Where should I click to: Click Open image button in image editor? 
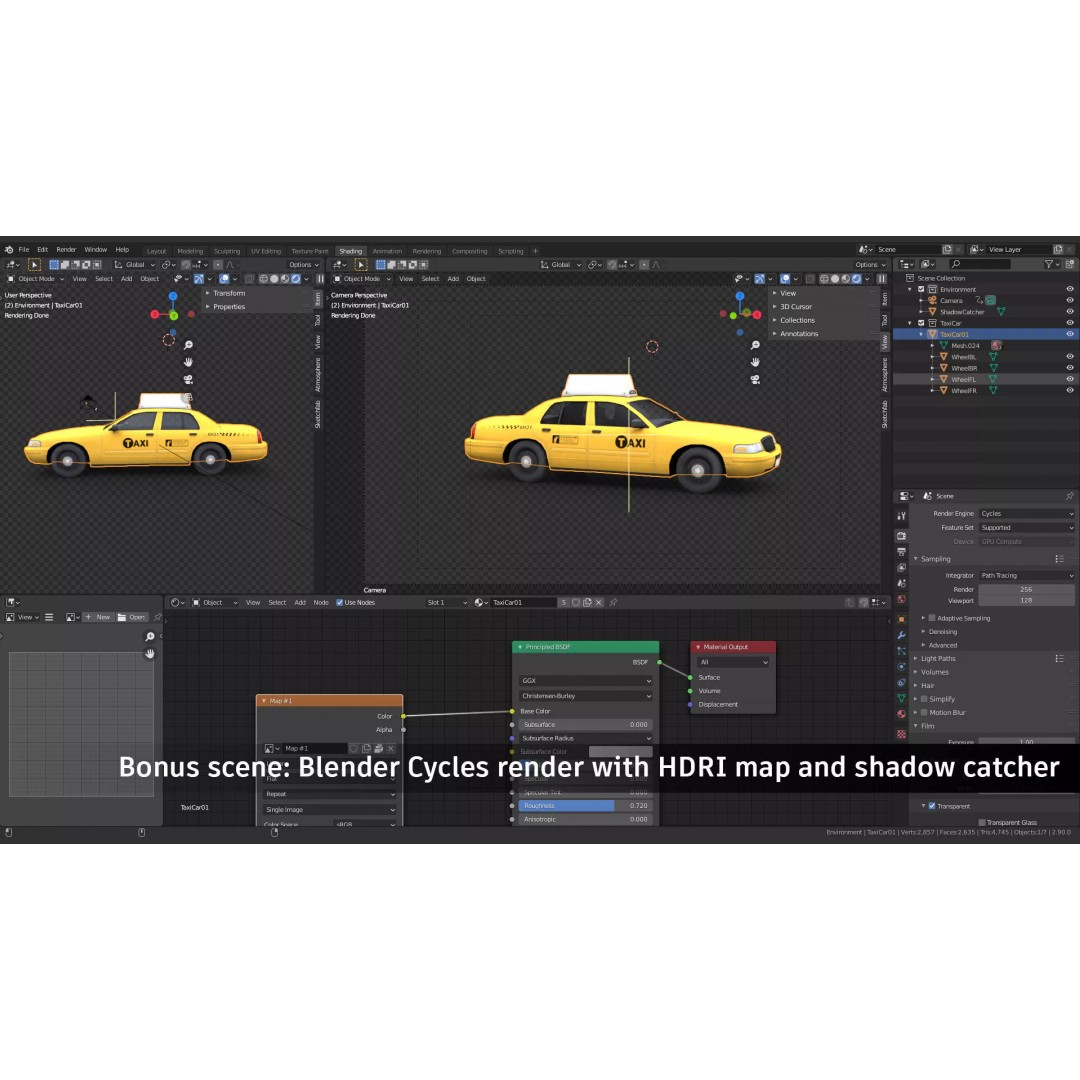click(x=132, y=617)
